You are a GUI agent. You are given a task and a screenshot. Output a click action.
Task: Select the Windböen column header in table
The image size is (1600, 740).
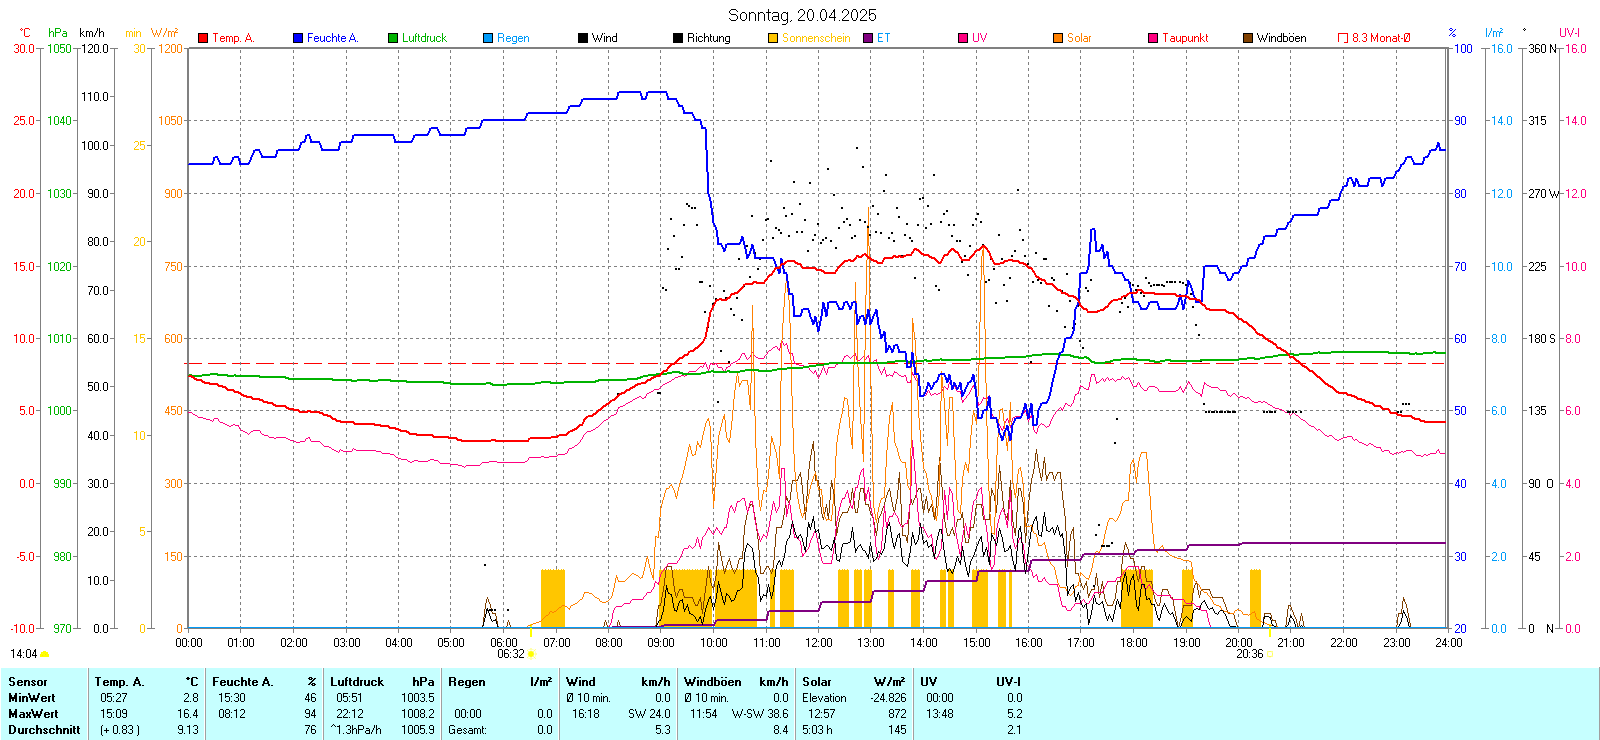click(712, 682)
